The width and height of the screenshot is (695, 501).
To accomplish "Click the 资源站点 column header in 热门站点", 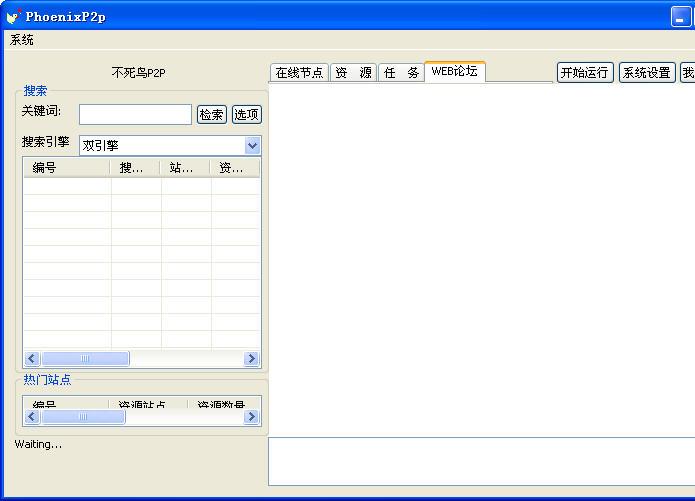I will [148, 403].
